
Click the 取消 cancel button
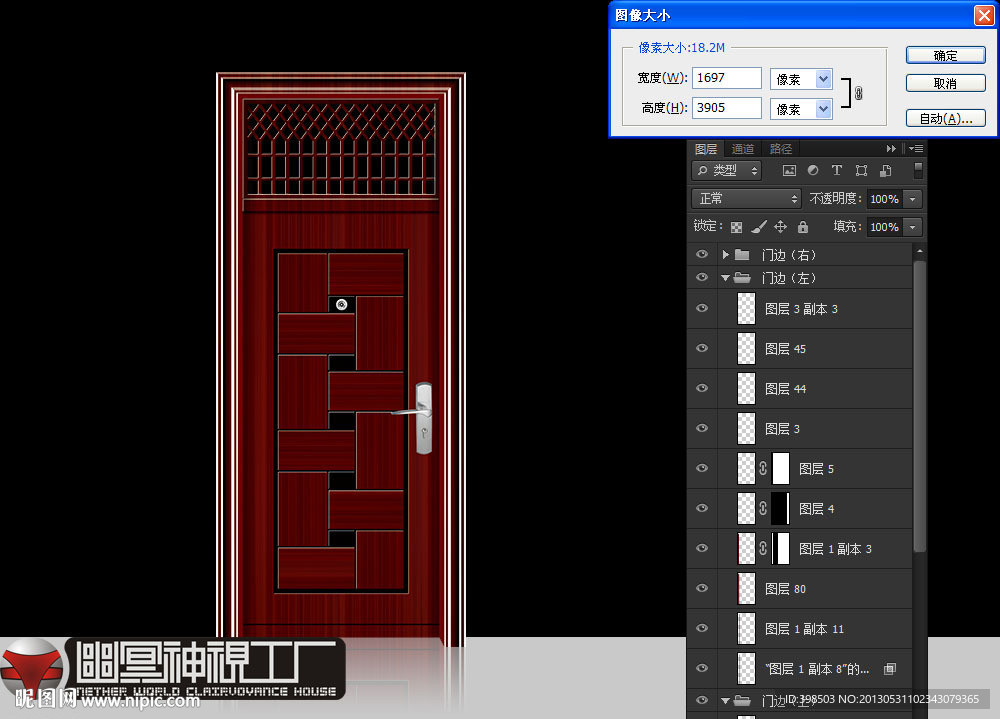click(946, 83)
